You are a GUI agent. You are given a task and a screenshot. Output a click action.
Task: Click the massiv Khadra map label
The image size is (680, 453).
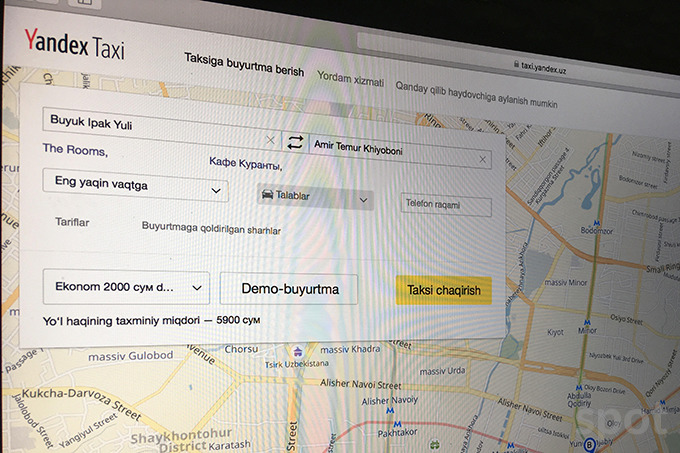click(x=350, y=349)
